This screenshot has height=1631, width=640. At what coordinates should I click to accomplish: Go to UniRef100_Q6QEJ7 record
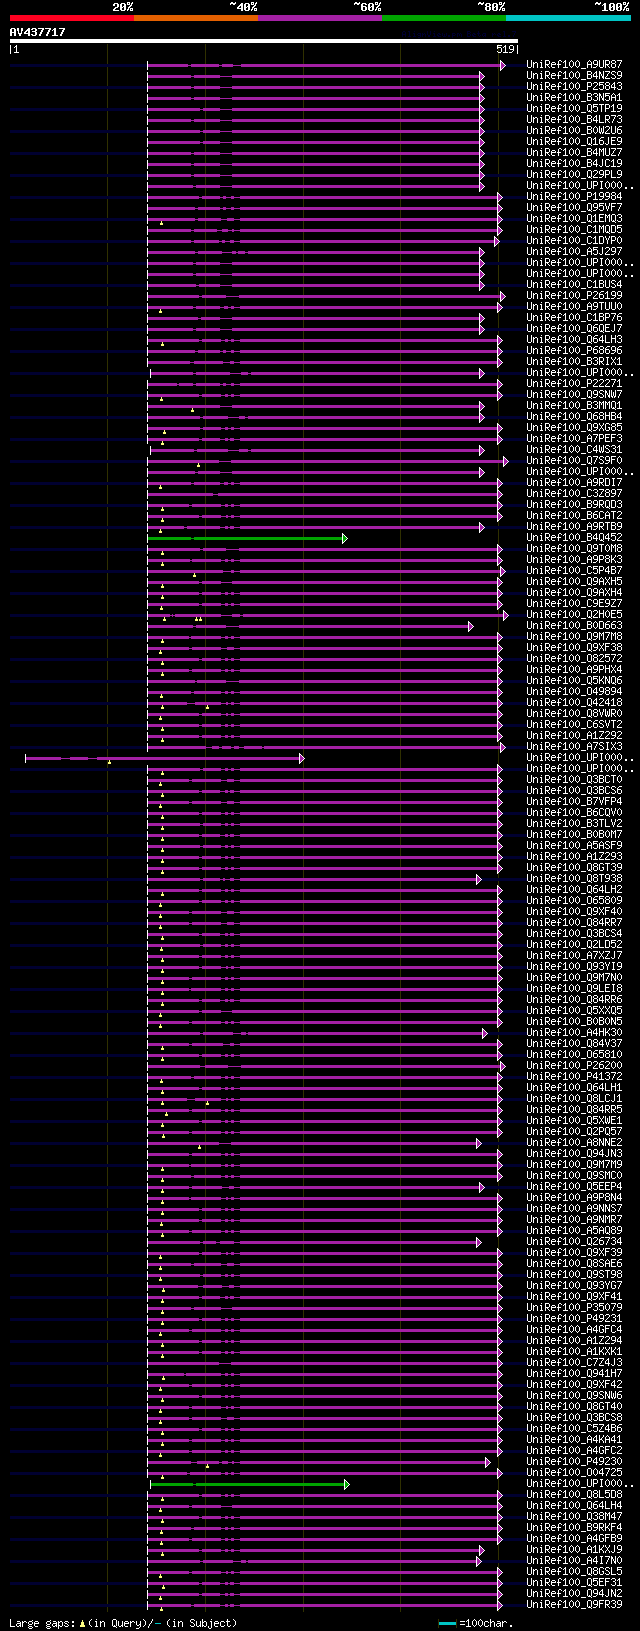click(574, 329)
